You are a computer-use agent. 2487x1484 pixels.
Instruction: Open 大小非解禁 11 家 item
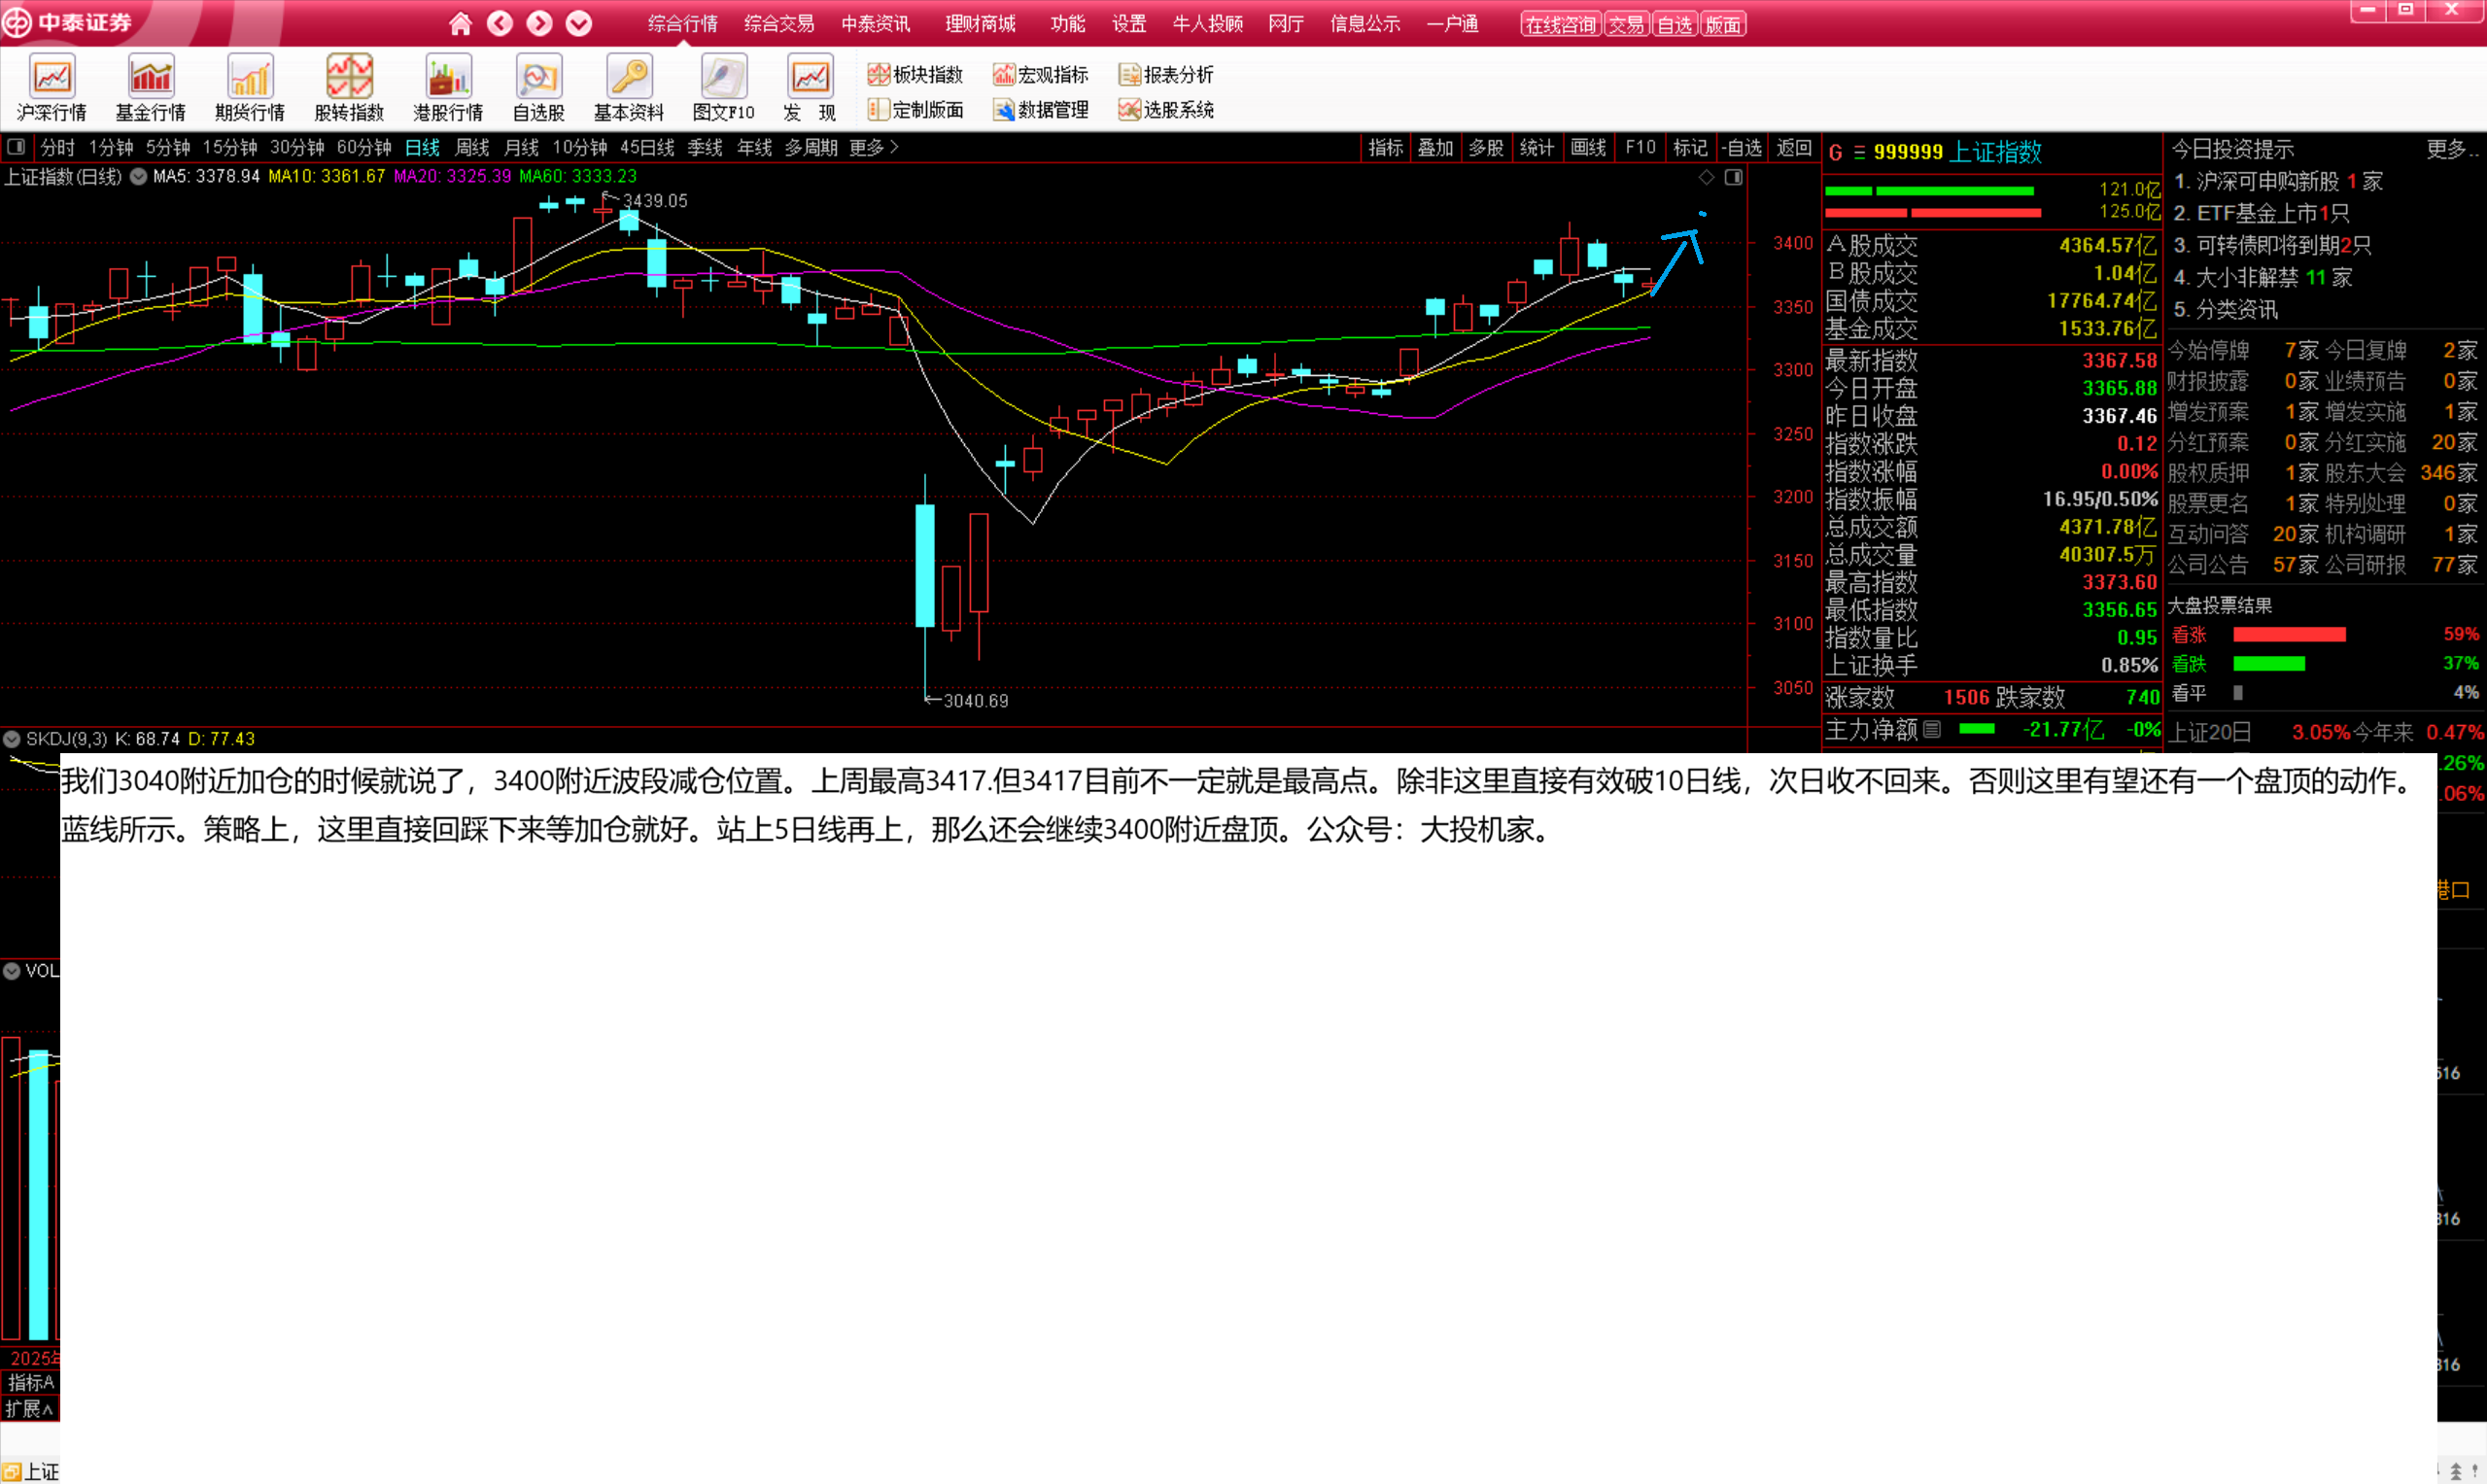pos(2263,277)
